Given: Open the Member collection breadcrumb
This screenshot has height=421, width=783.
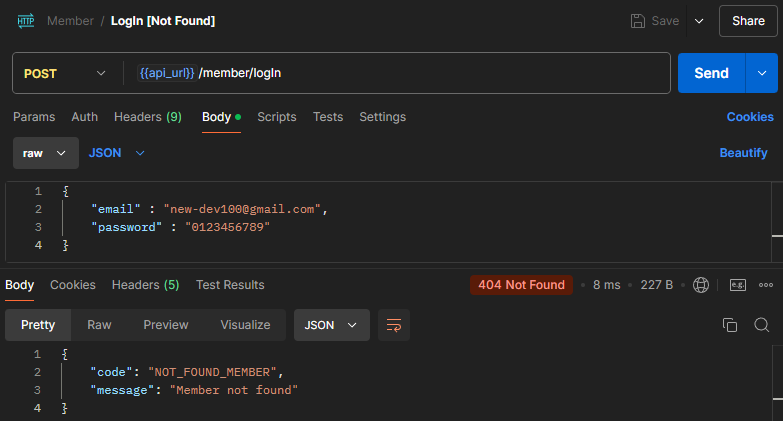Looking at the screenshot, I should (70, 21).
